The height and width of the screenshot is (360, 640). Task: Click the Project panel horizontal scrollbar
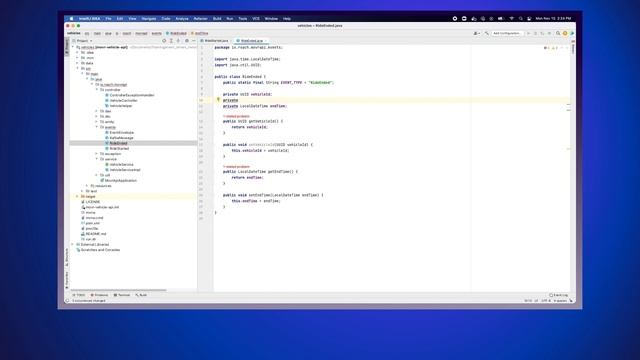click(118, 290)
